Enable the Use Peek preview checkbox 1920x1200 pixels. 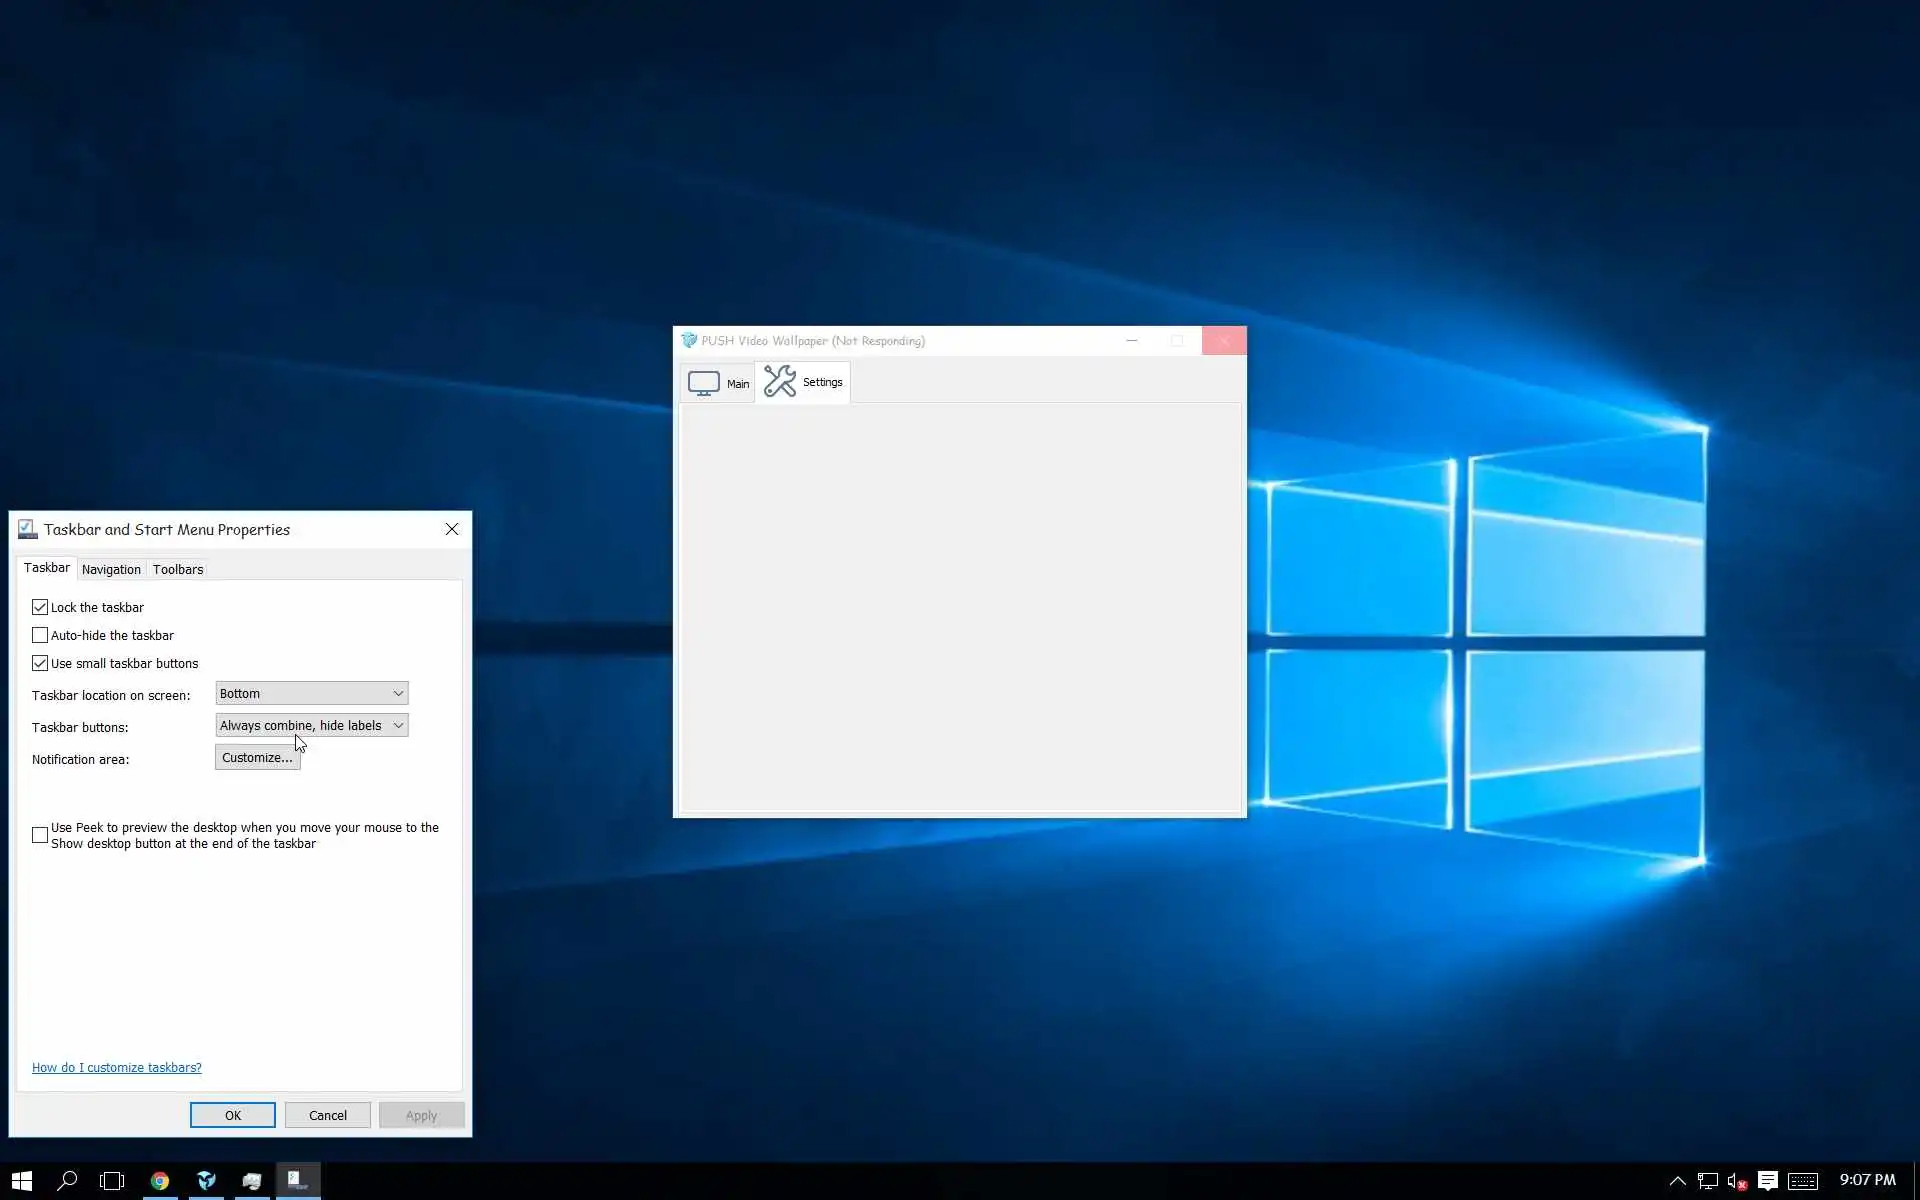click(40, 835)
